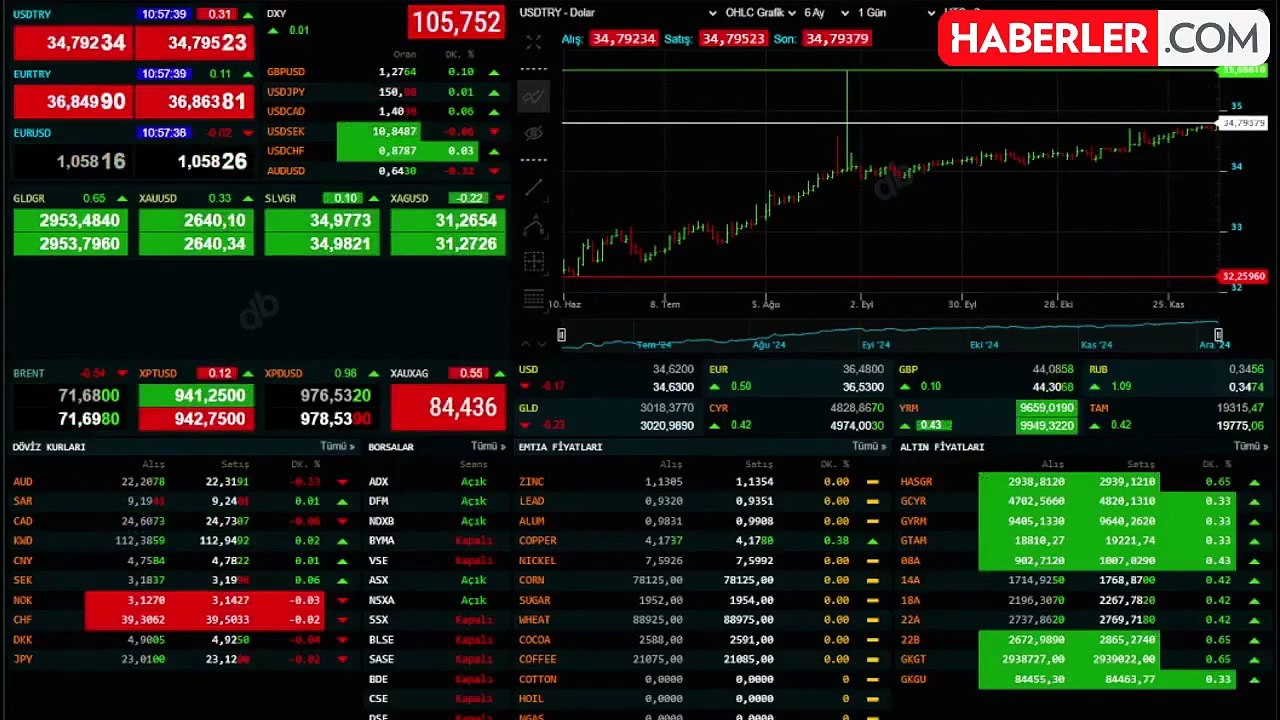Open Tümü link in Borsalar panel
Screen dimensions: 1280x720
click(488, 447)
